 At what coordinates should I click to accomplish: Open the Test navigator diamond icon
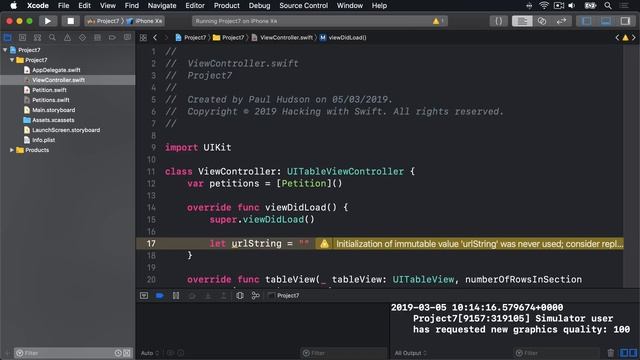pos(82,38)
